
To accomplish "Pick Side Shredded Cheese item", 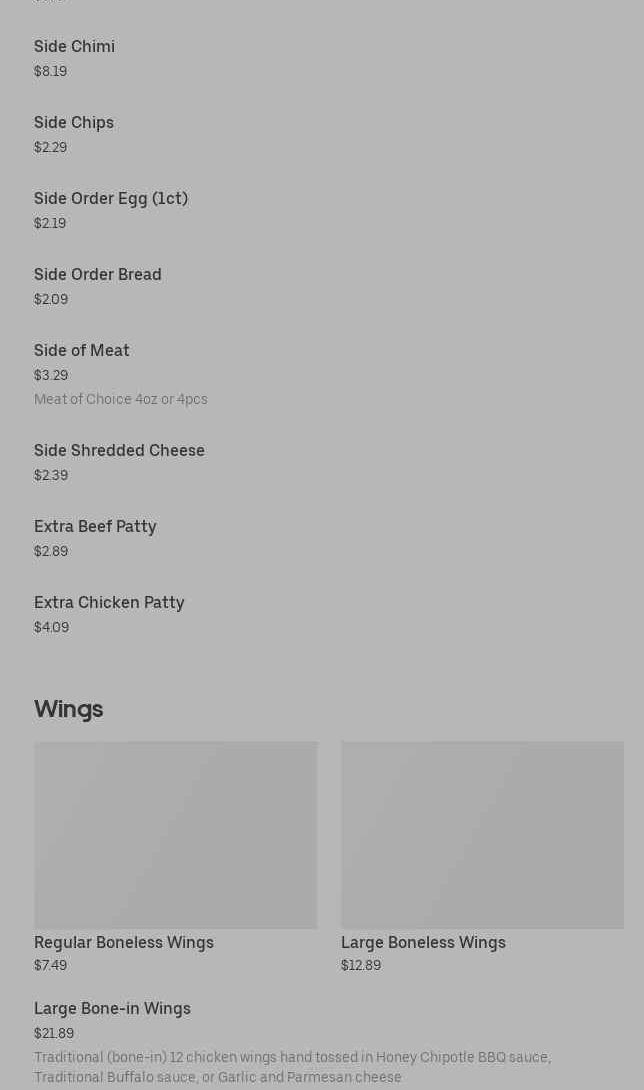I will pyautogui.click(x=119, y=450).
